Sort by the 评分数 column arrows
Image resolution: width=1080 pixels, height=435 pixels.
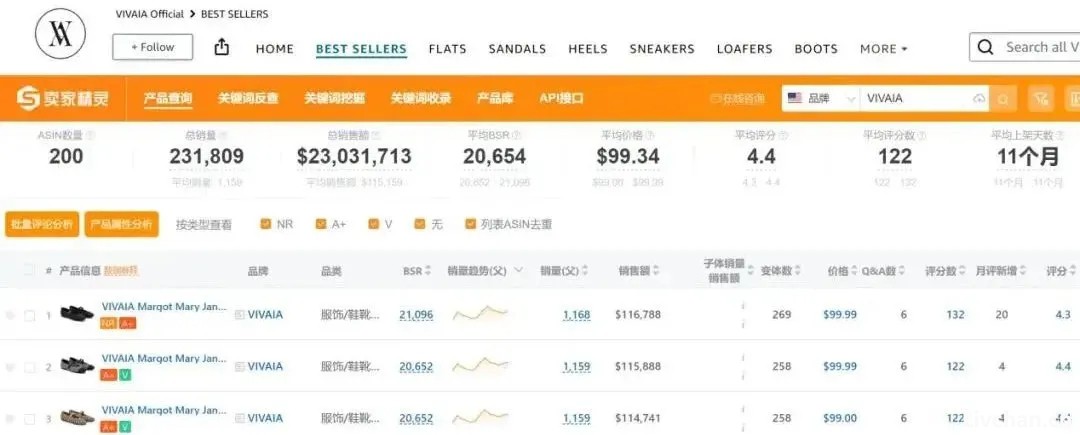(x=963, y=271)
